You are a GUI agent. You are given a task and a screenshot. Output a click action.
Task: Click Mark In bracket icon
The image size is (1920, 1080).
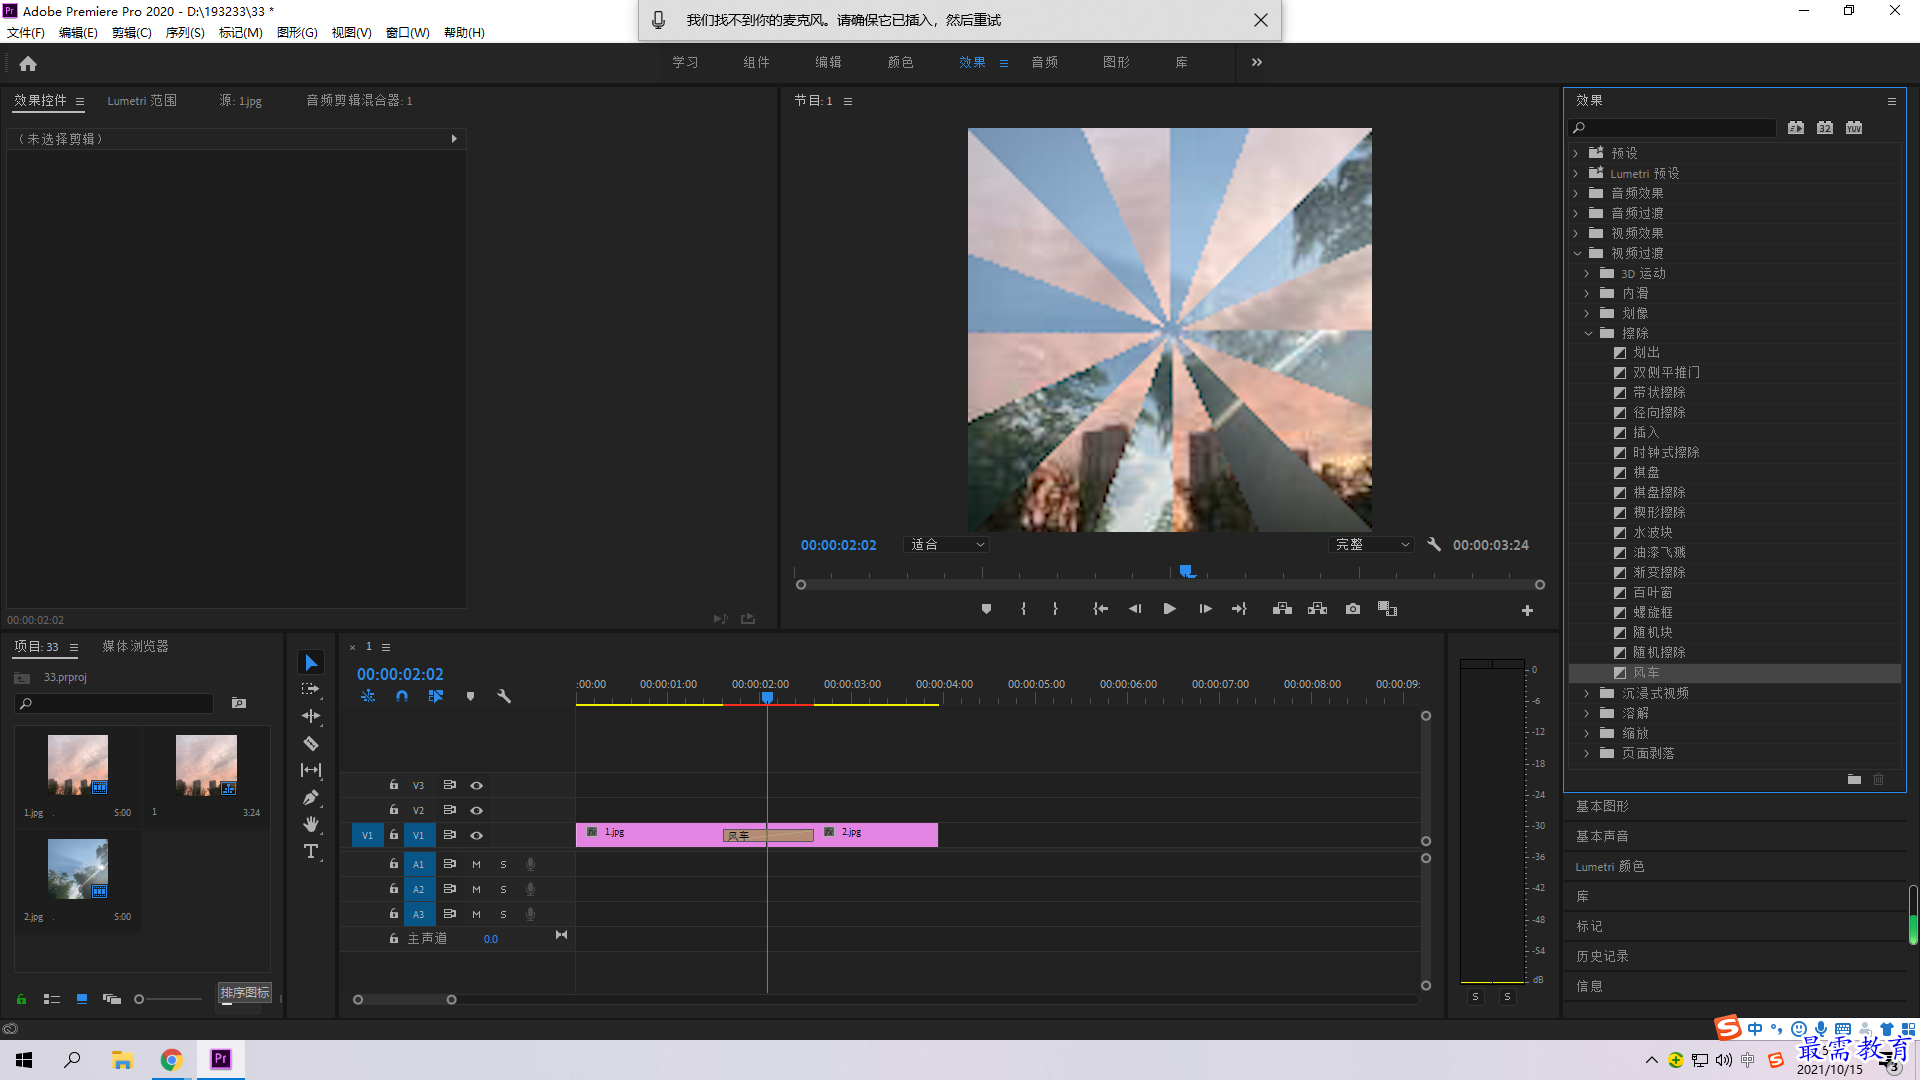tap(1023, 609)
